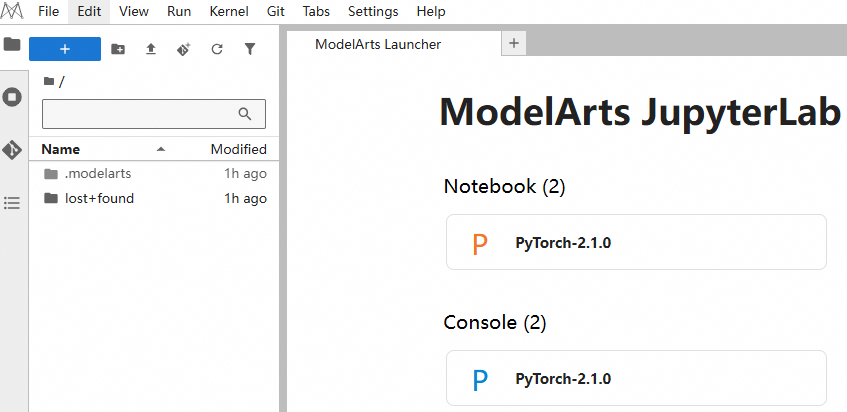Open the Help menu
This screenshot has width=847, height=412.
pos(431,11)
